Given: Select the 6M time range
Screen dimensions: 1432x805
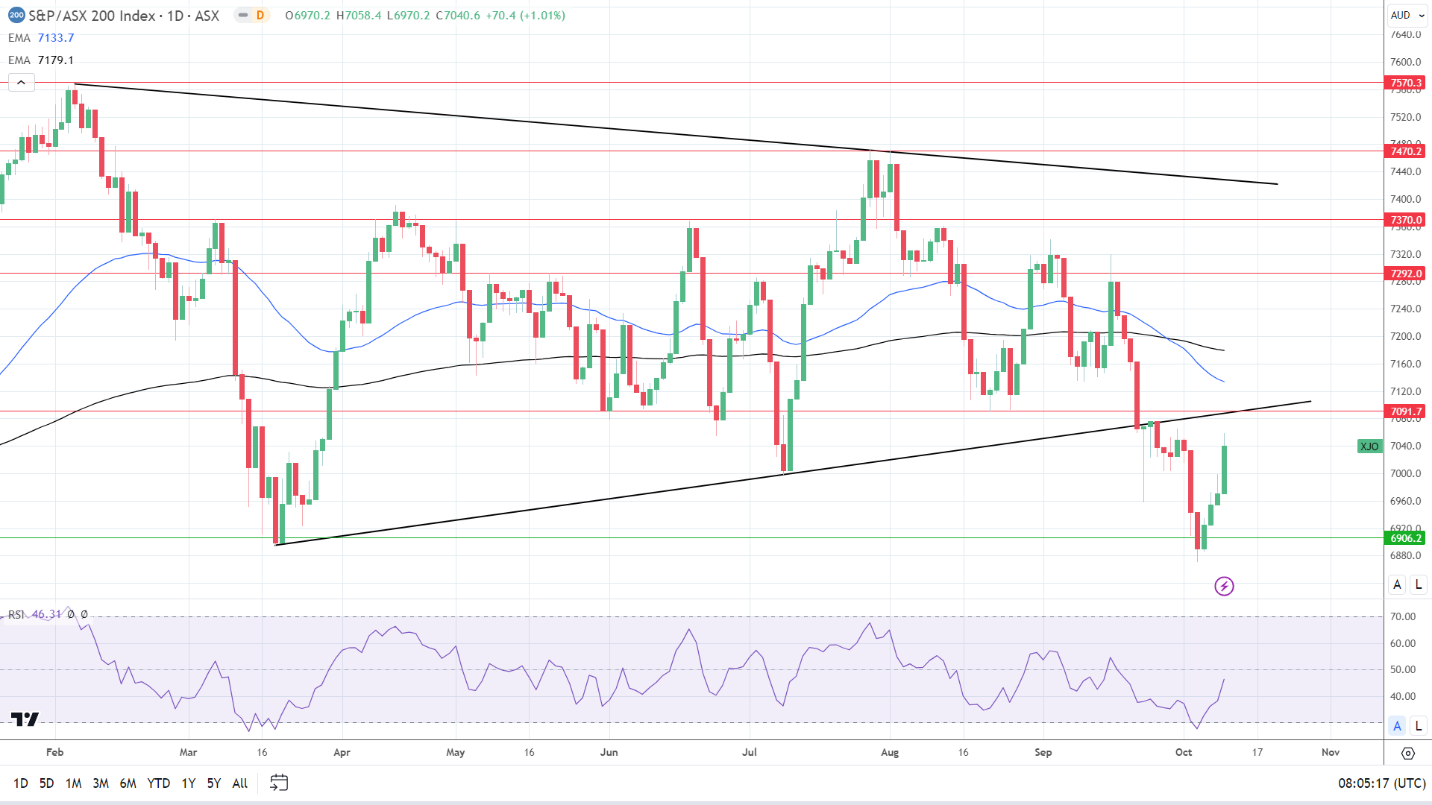Looking at the screenshot, I should click(x=128, y=783).
